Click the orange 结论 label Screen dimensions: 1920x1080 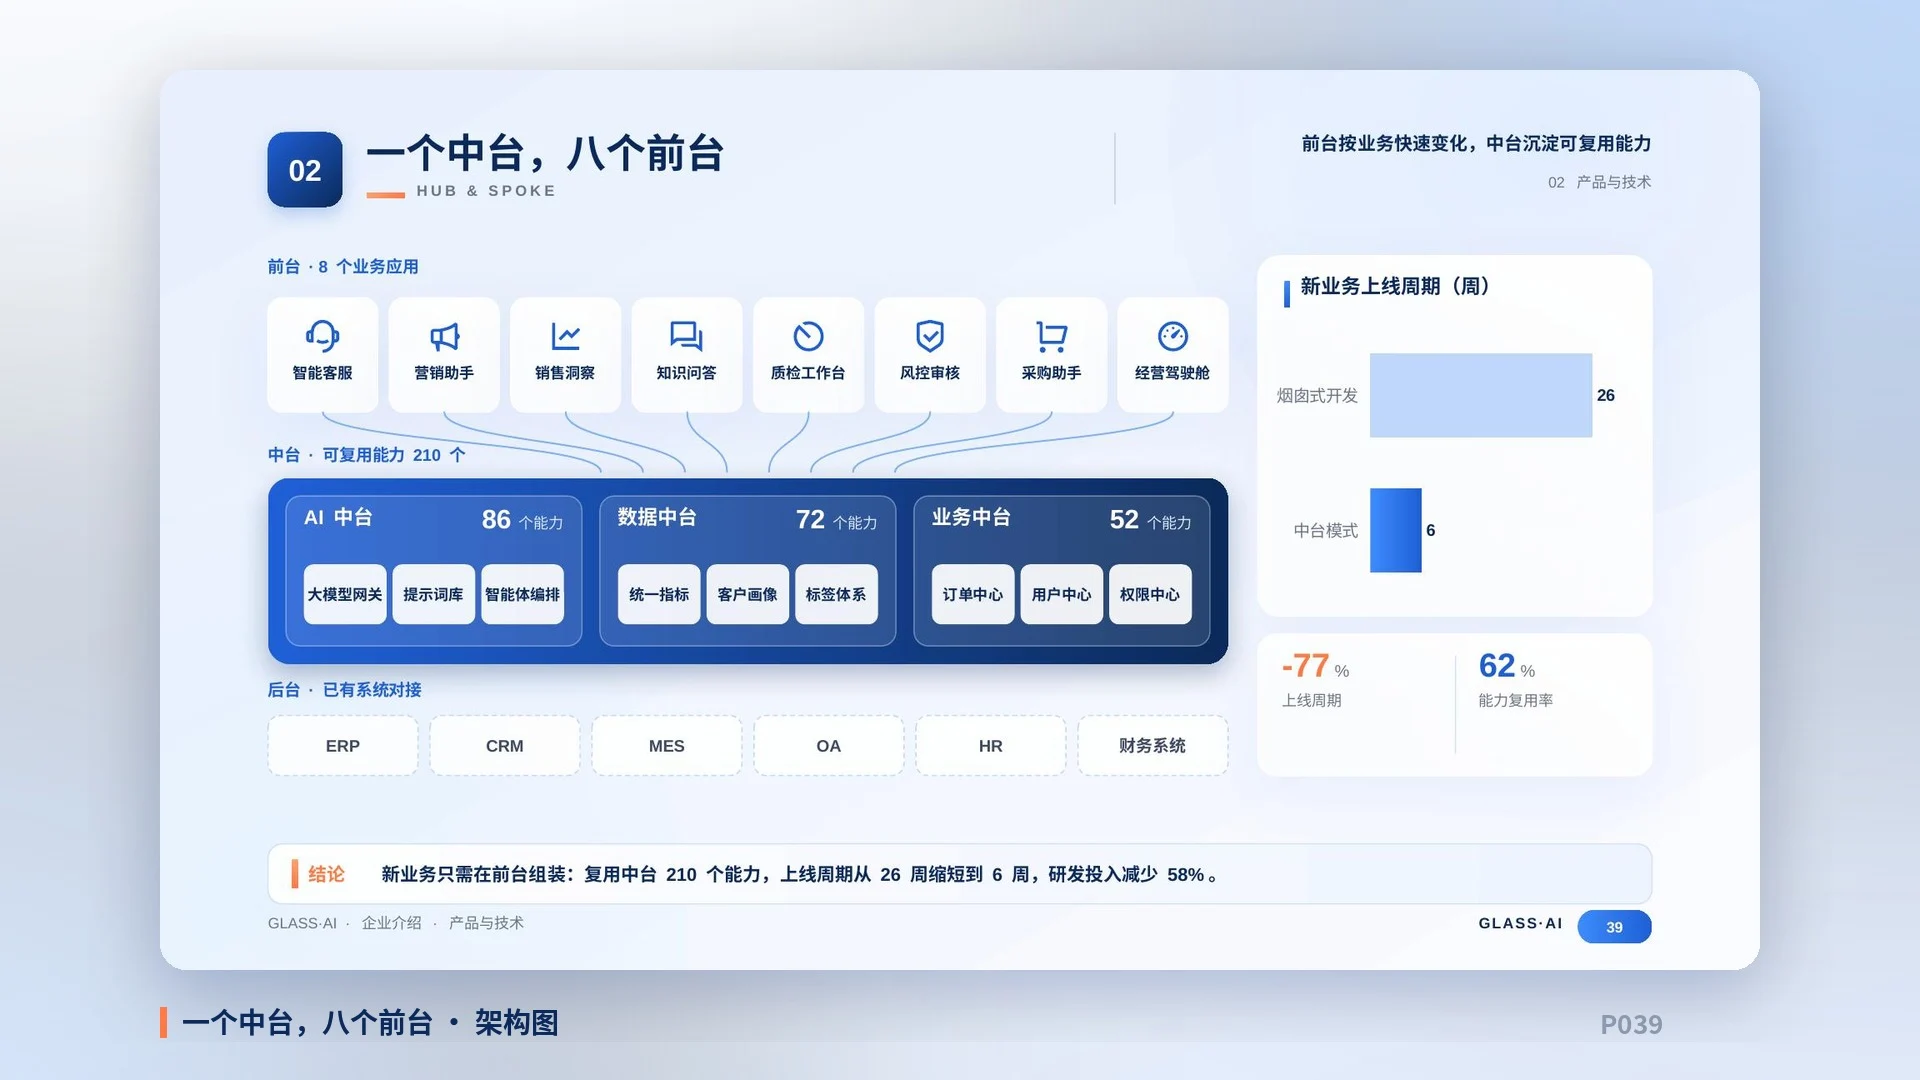(x=326, y=874)
